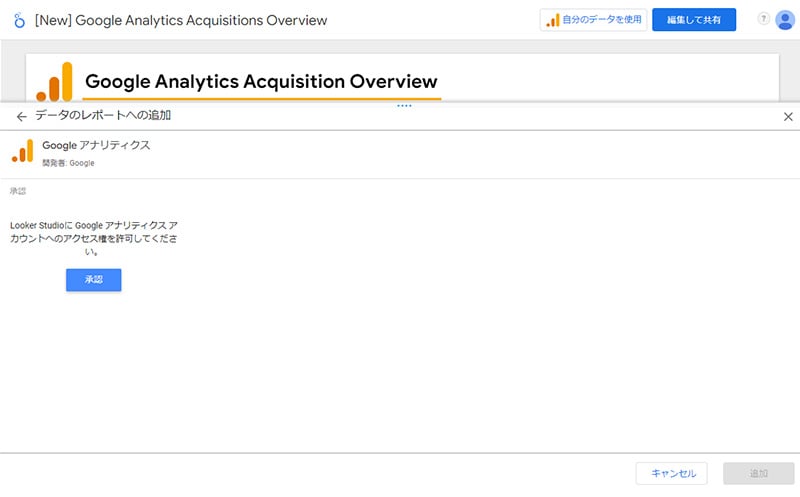The width and height of the screenshot is (800, 497).
Task: Click the 開発者: Google developer text
Action: [68, 163]
